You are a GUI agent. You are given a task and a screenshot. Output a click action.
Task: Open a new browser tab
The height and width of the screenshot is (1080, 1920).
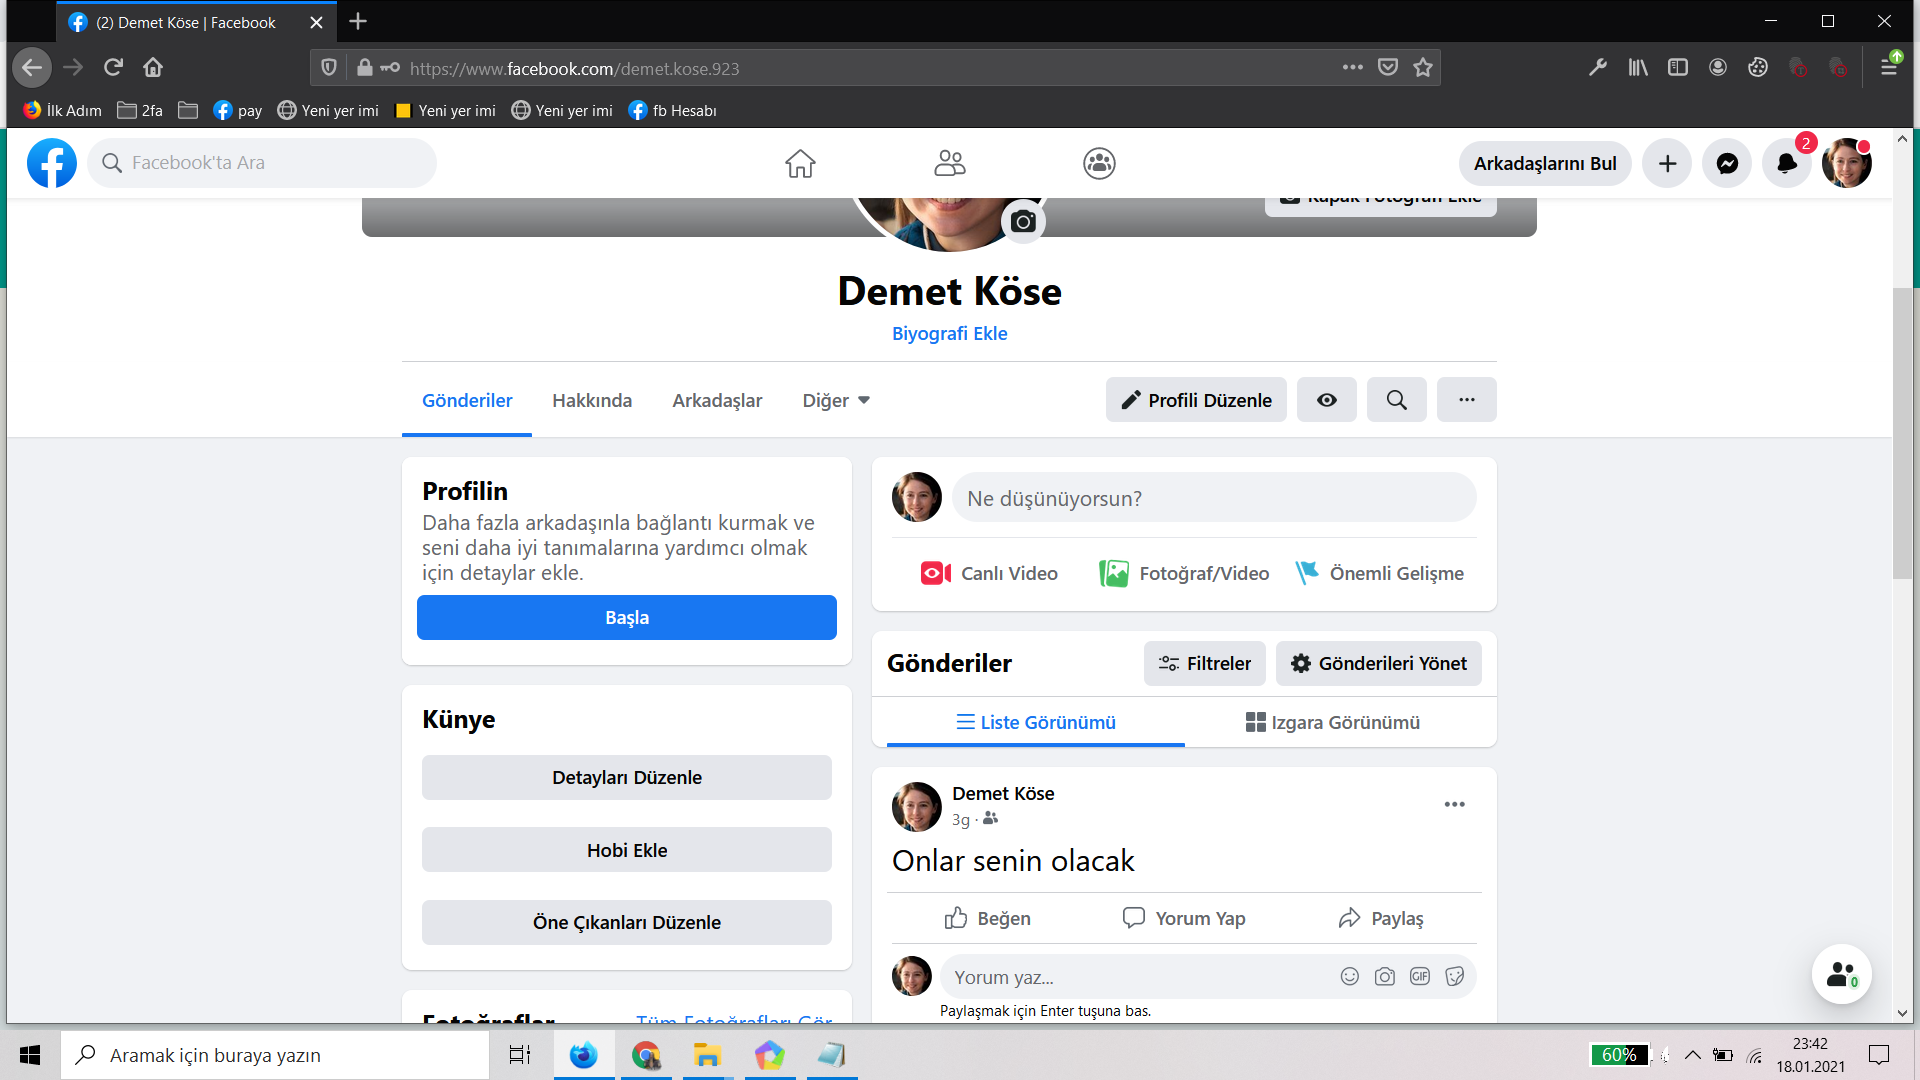pos(358,21)
